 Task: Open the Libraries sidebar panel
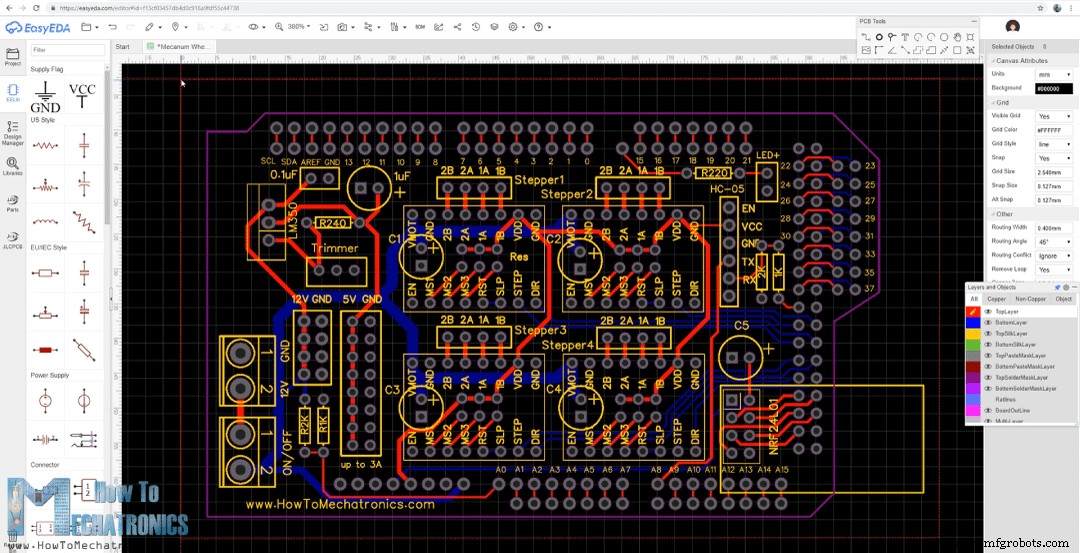click(13, 166)
